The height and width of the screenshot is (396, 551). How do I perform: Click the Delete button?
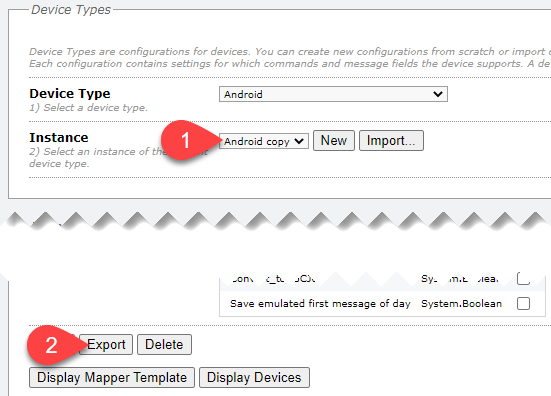pyautogui.click(x=164, y=344)
